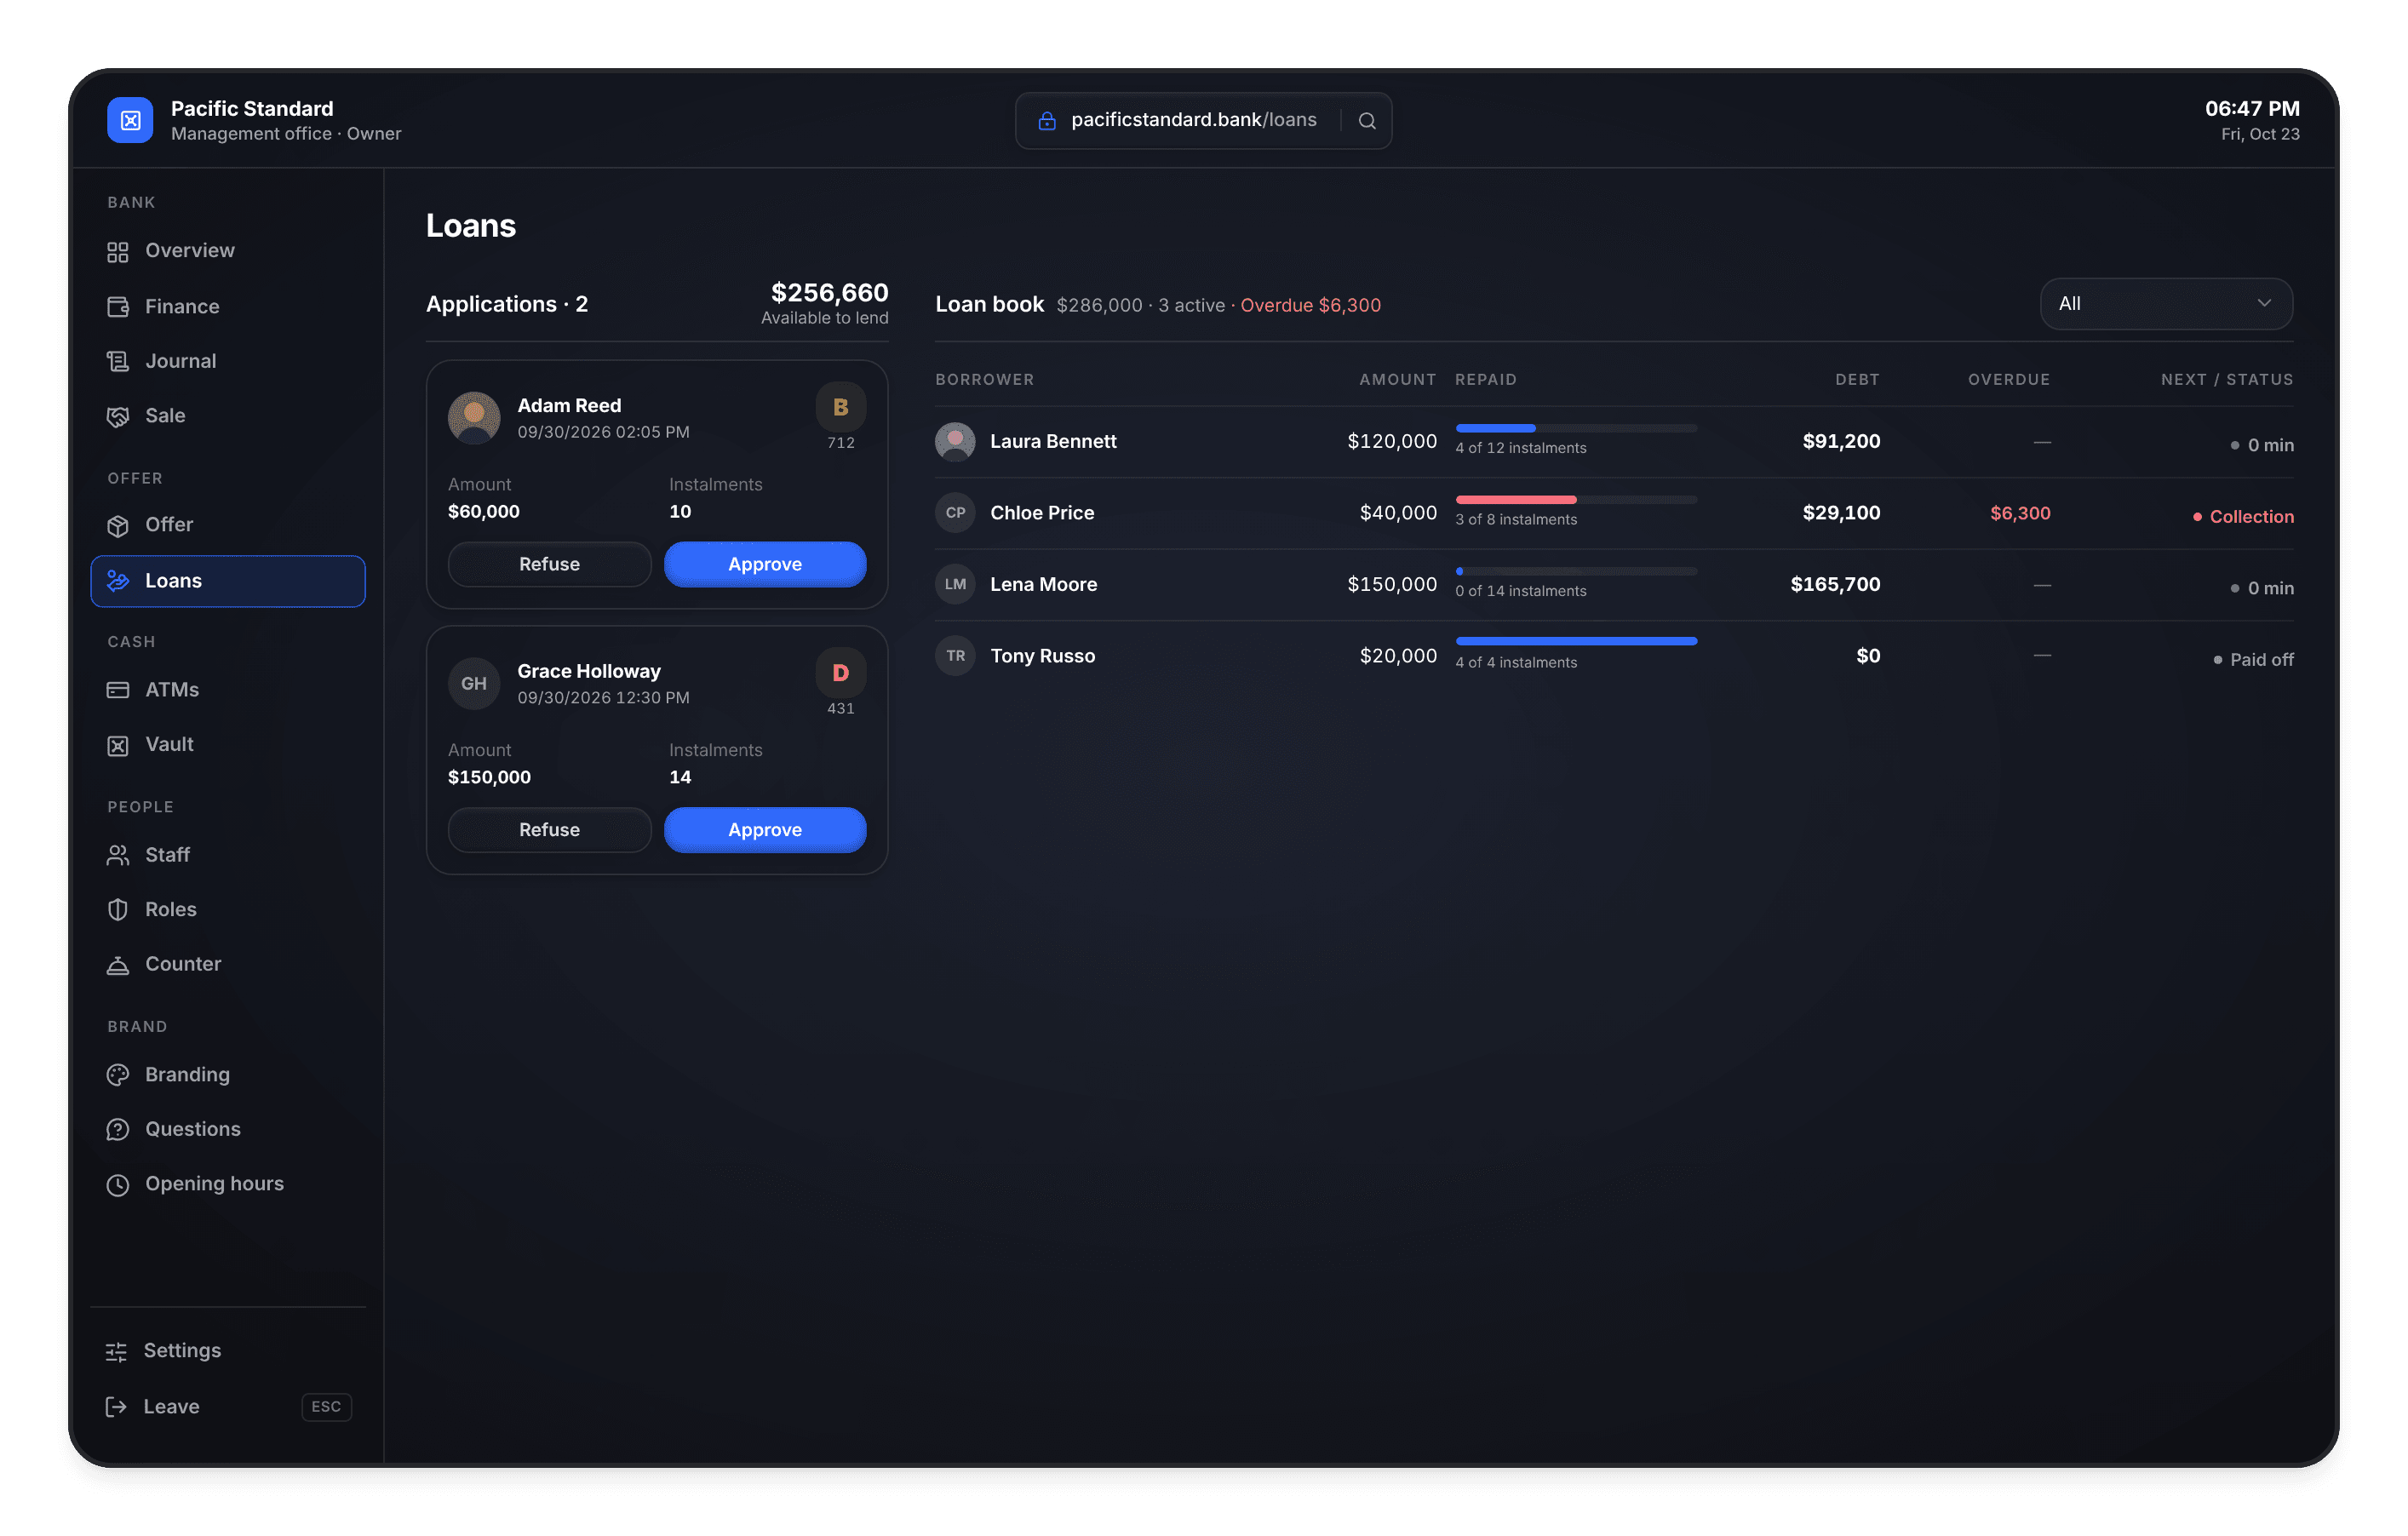Open the All filter dropdown
This screenshot has height=1536, width=2408.
click(x=2166, y=304)
